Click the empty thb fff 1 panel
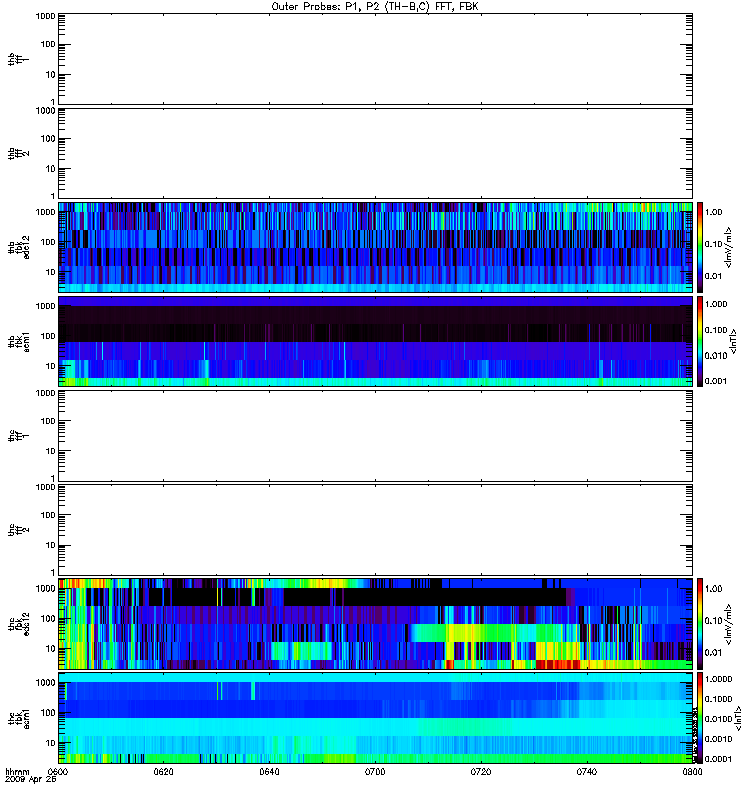The height and width of the screenshot is (800, 750). (x=376, y=59)
